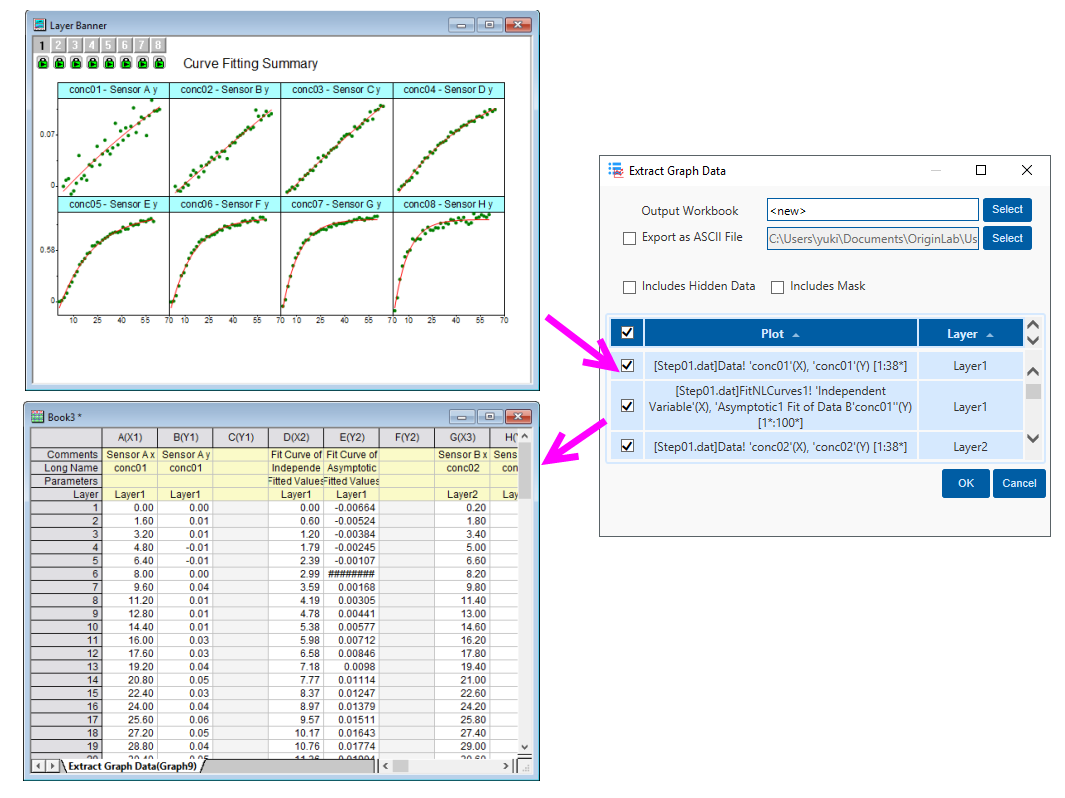Click the Layer Banner window title bar icon
The height and width of the screenshot is (798, 1065).
(x=38, y=24)
